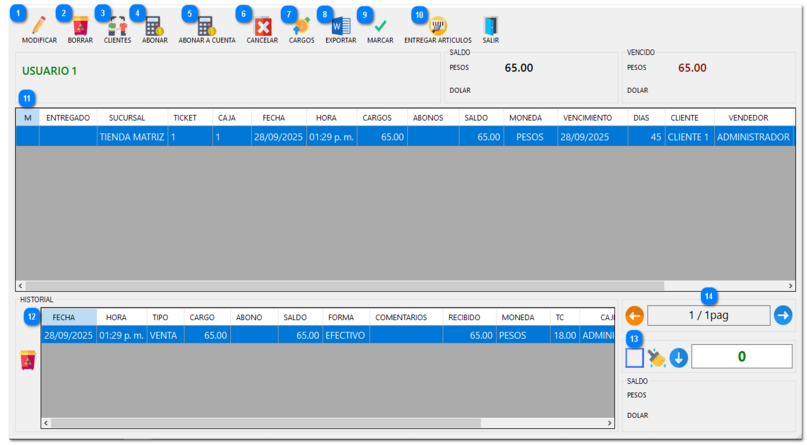
Task: Click Entregar Articulos icon
Action: tap(438, 26)
